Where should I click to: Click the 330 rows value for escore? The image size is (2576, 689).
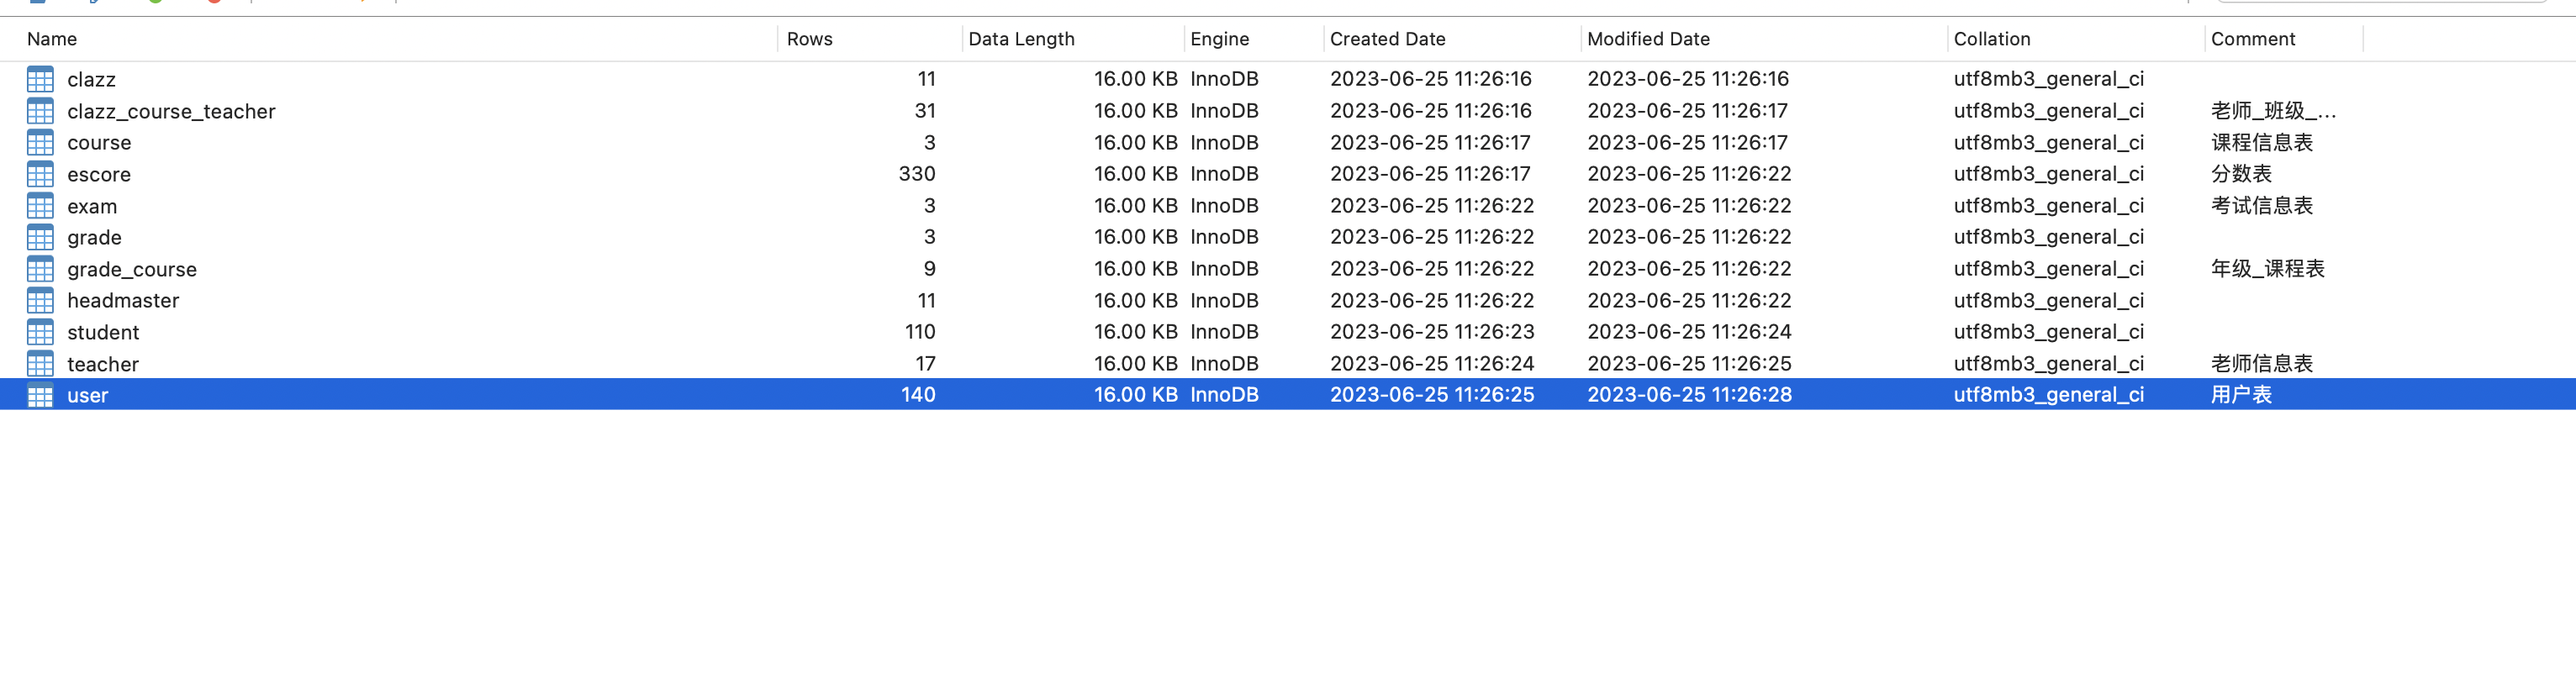pos(916,174)
